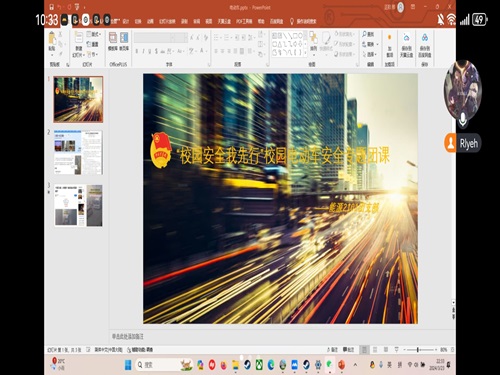Toggle text Shadow formatting
The height and width of the screenshot is (375, 500).
click(156, 51)
